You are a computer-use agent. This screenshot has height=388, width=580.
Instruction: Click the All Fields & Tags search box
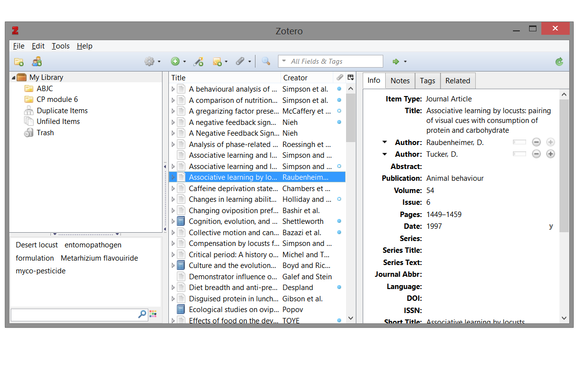pos(330,61)
